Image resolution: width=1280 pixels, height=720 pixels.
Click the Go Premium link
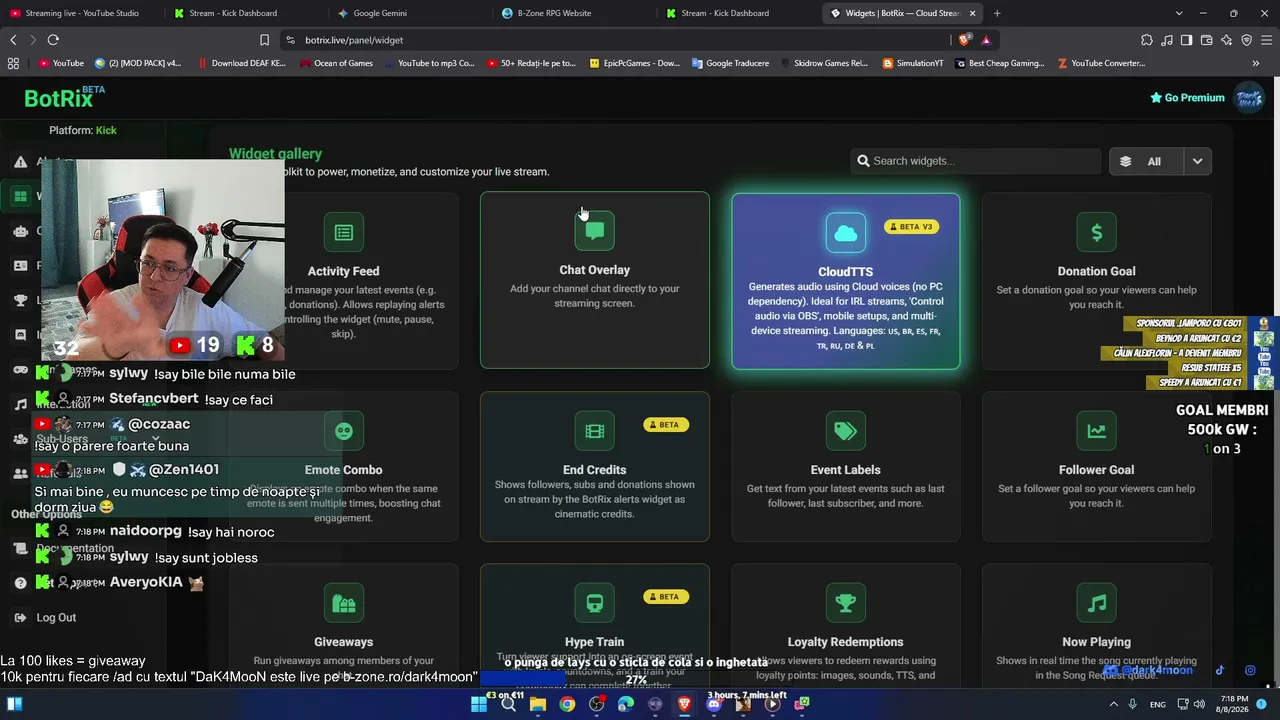(1187, 98)
